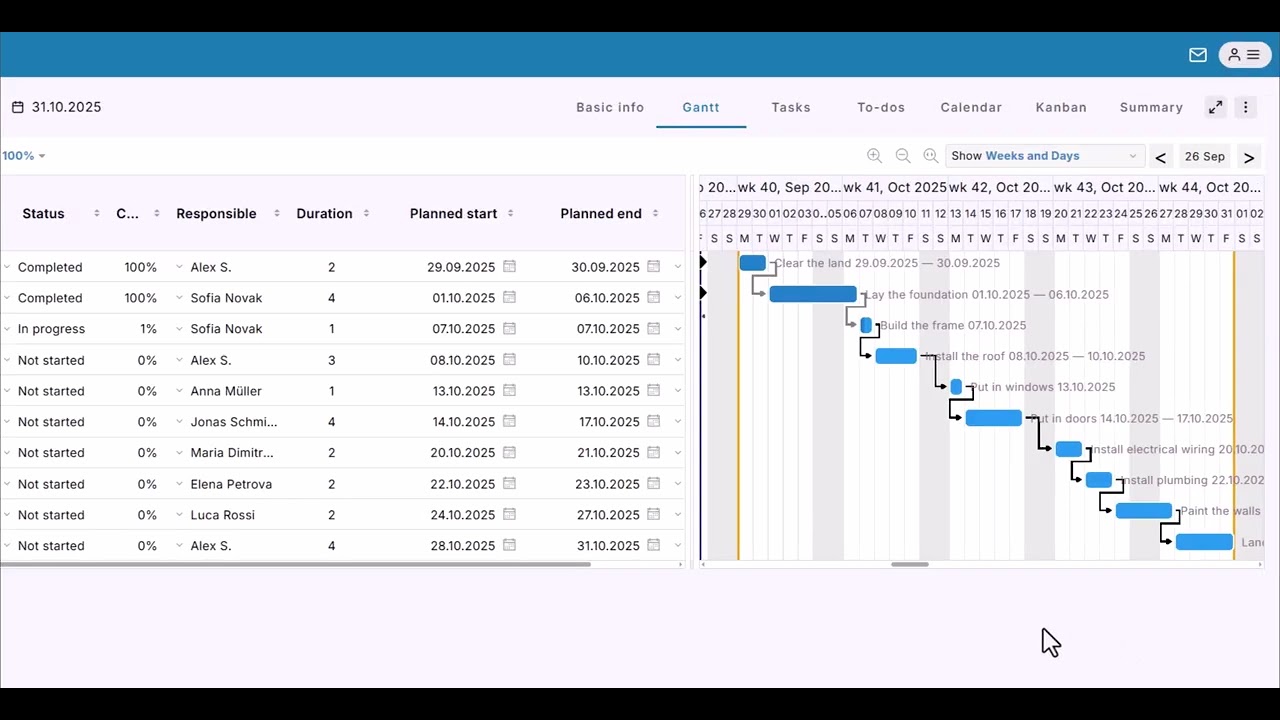Open status dropdown for In progress row
This screenshot has height=720, width=1280.
click(x=7, y=329)
